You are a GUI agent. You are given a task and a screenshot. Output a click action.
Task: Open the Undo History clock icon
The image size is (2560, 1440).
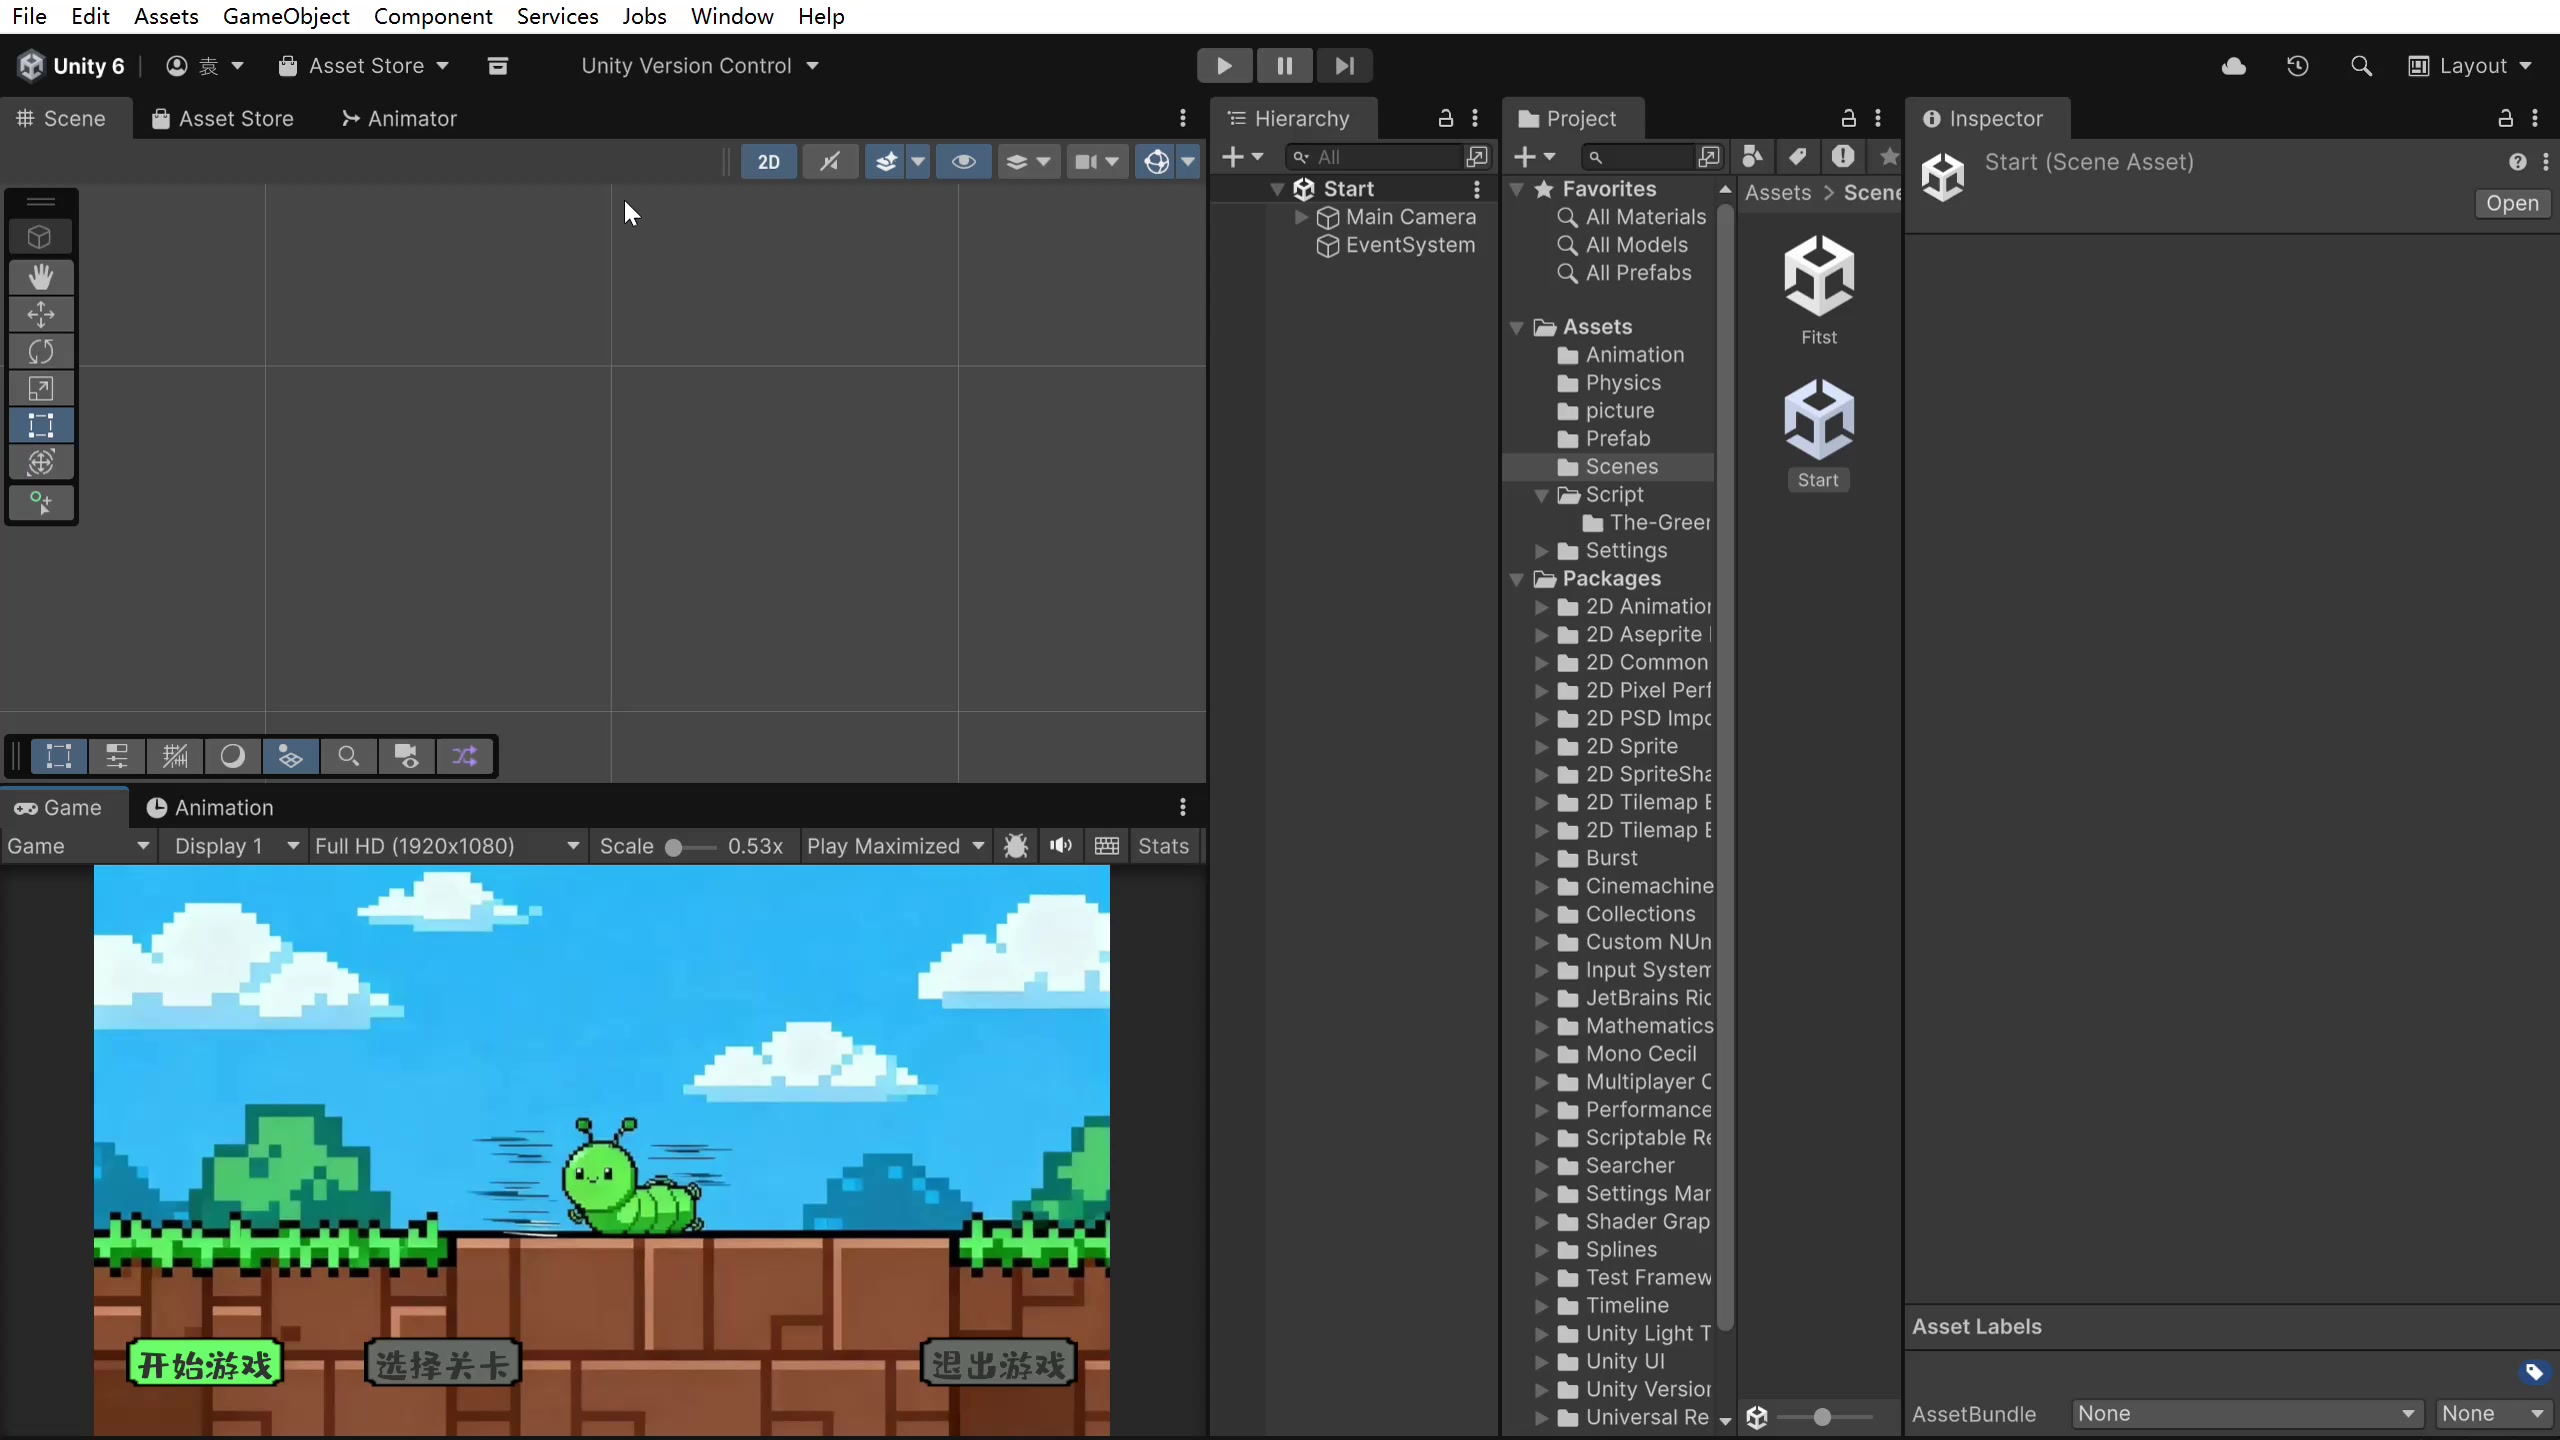pyautogui.click(x=2297, y=66)
